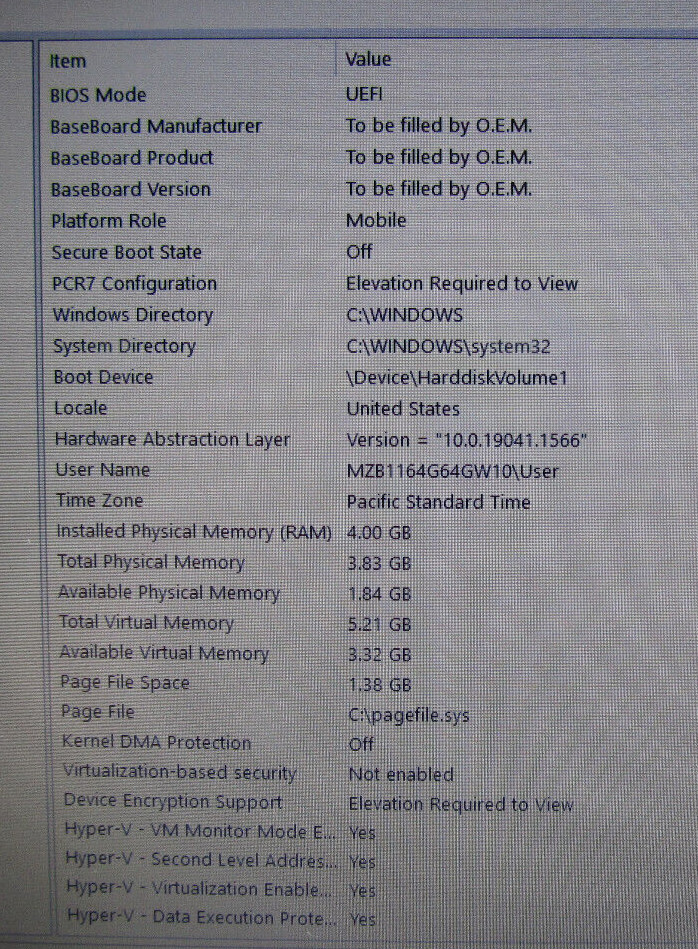Viewport: 698px width, 949px height.
Task: Select the User Name row label
Action: [x=103, y=470]
